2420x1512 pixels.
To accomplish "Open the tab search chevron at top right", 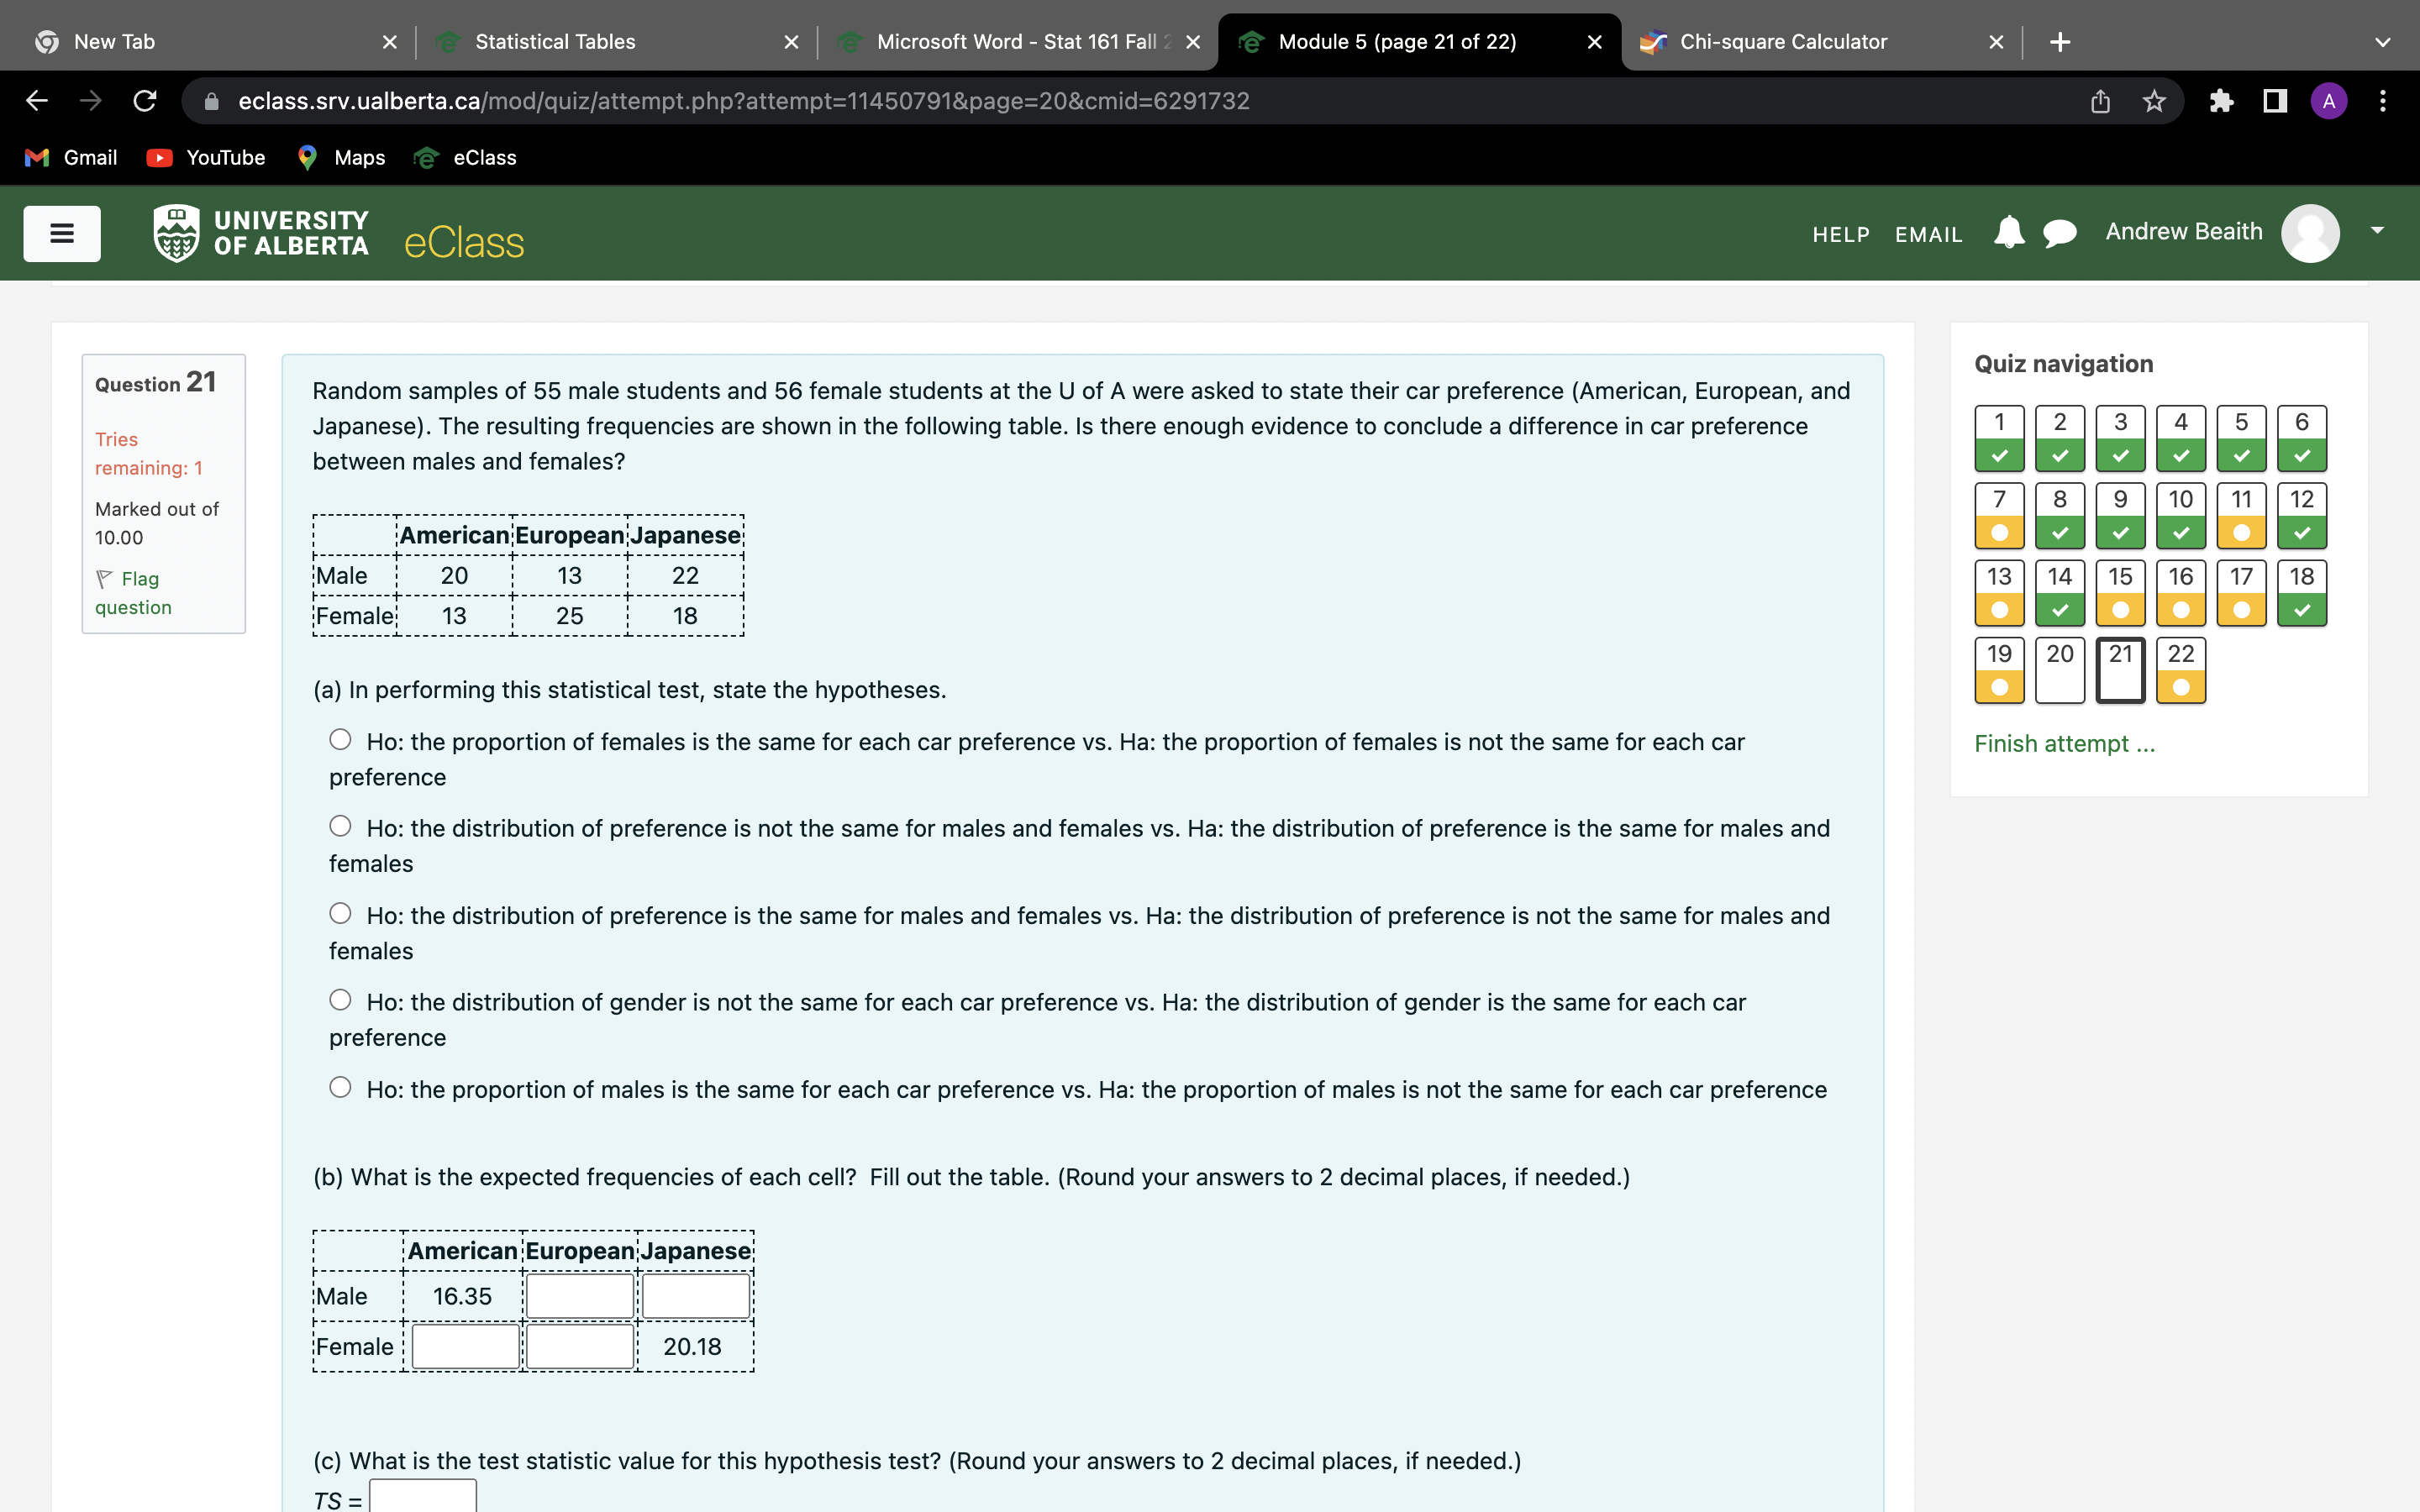I will [2383, 41].
